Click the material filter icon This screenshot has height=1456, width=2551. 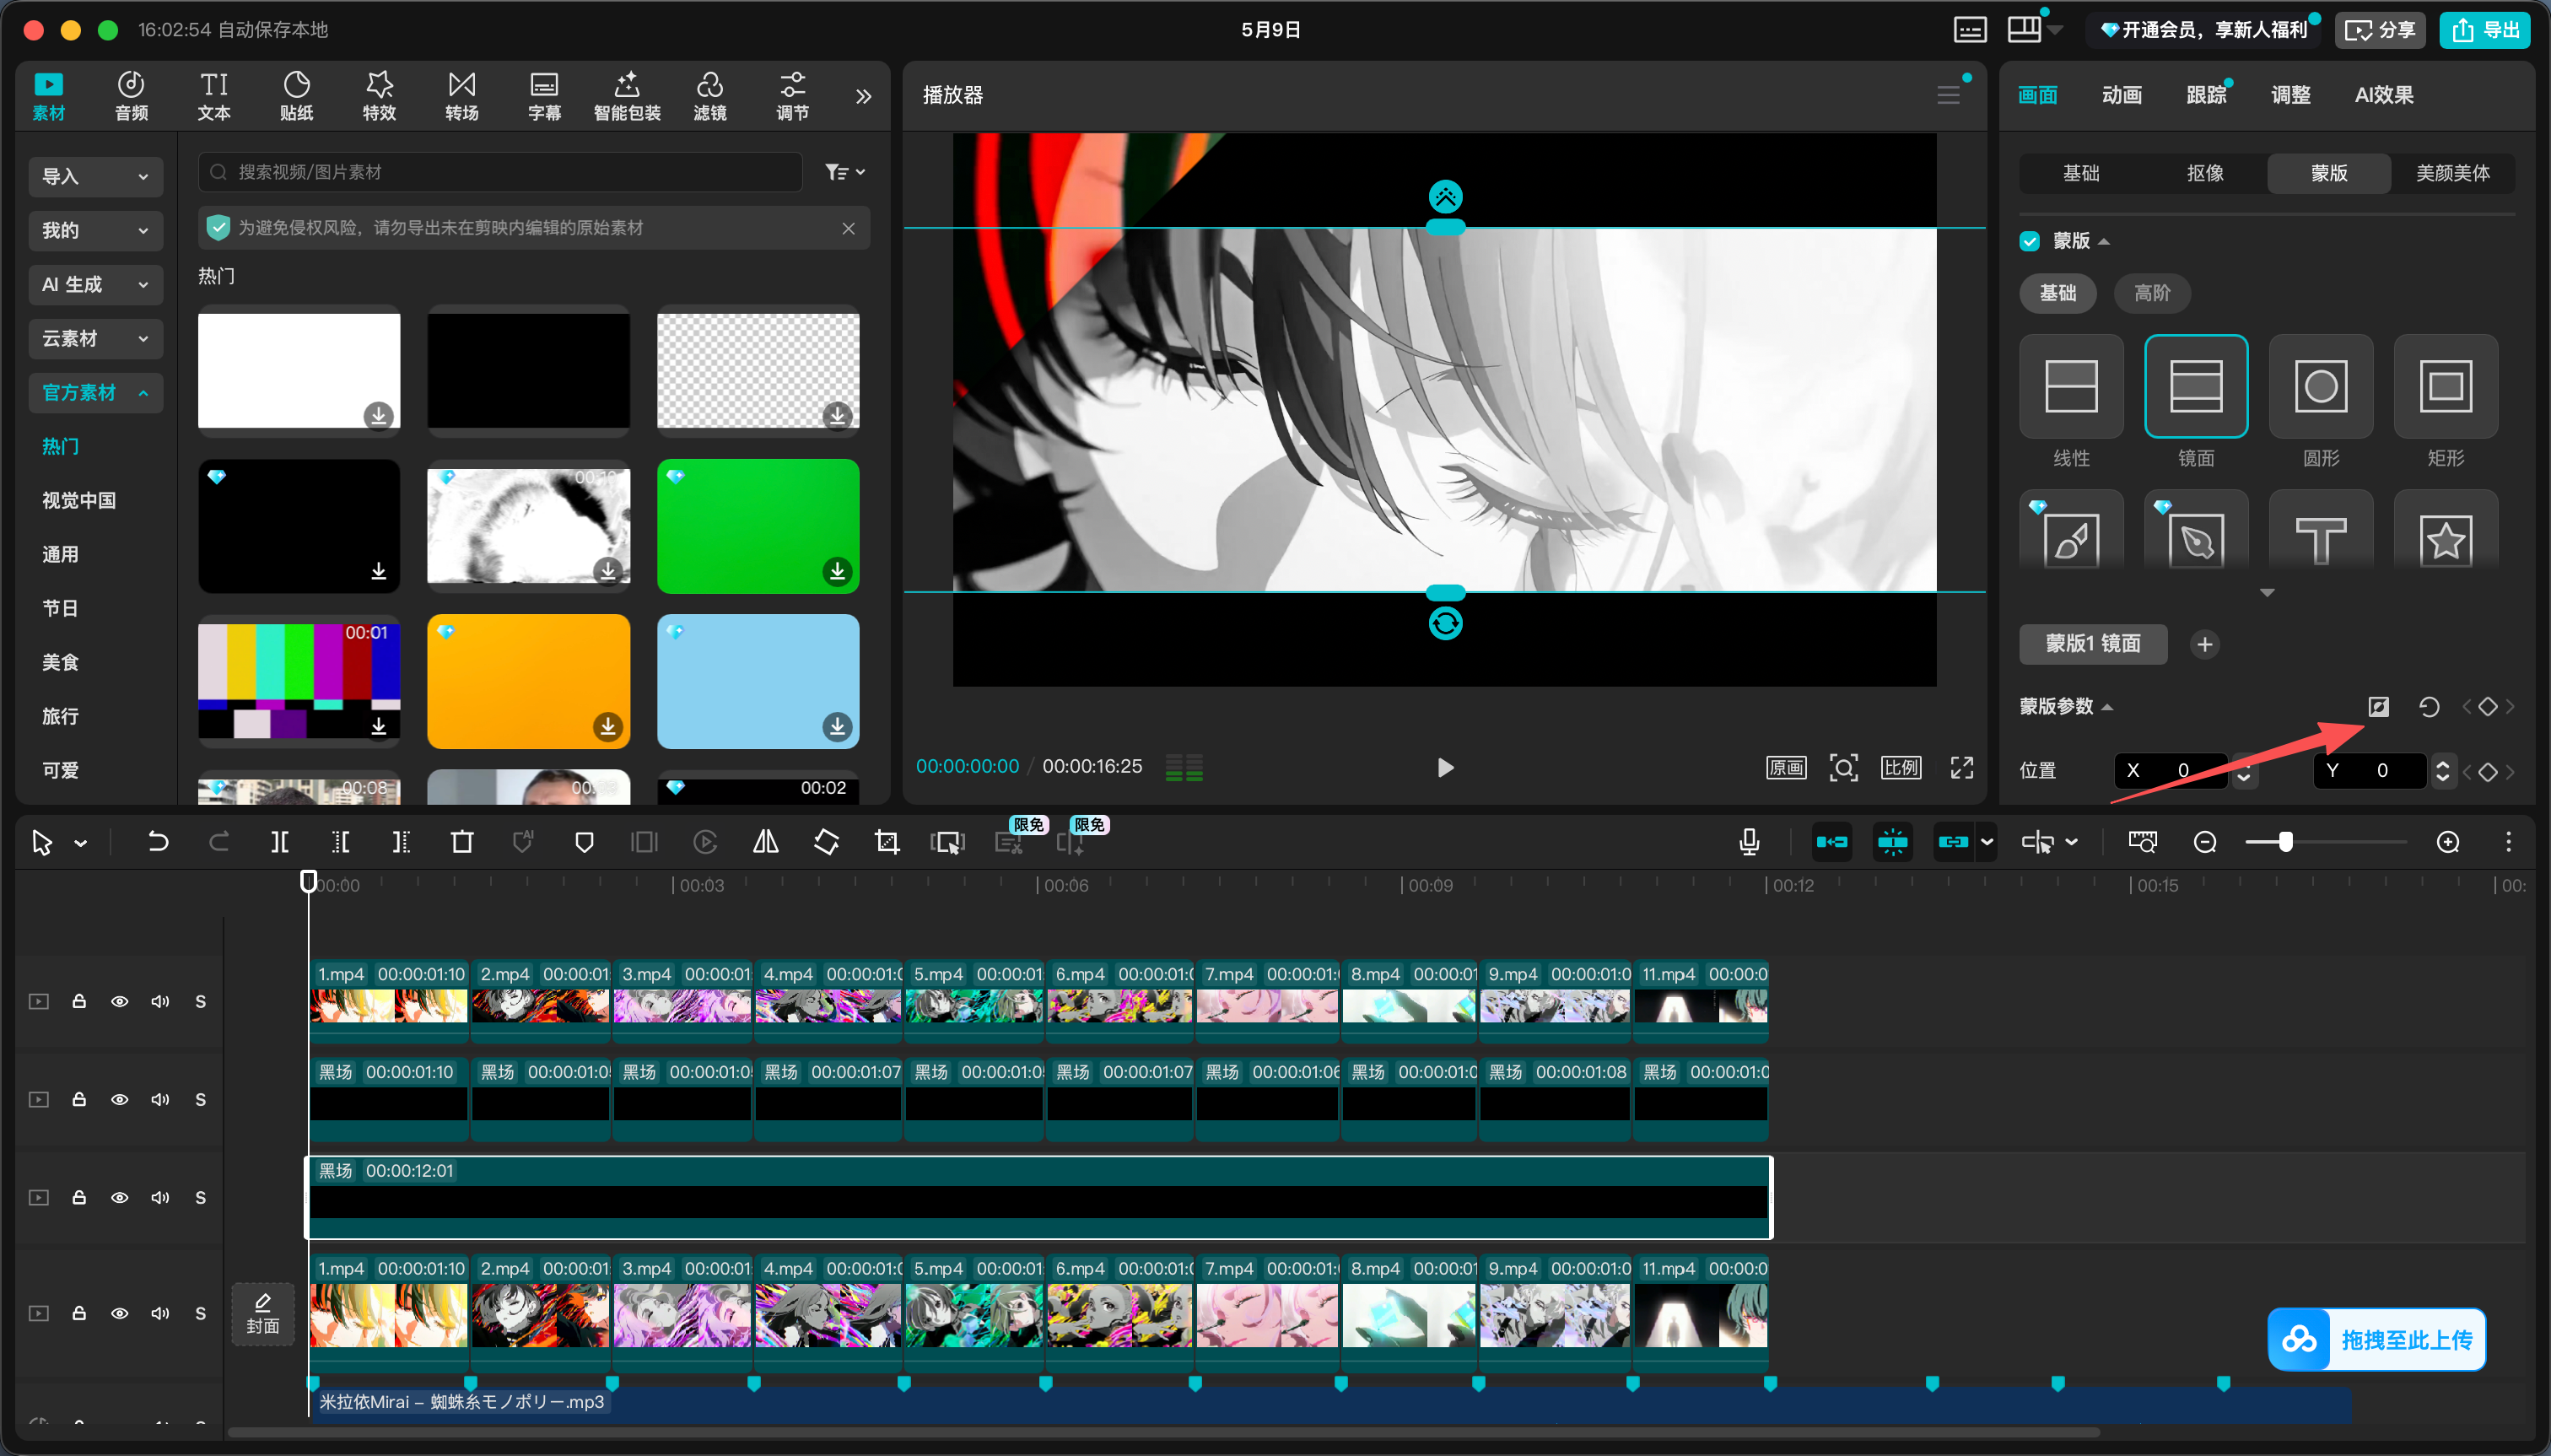pyautogui.click(x=845, y=172)
